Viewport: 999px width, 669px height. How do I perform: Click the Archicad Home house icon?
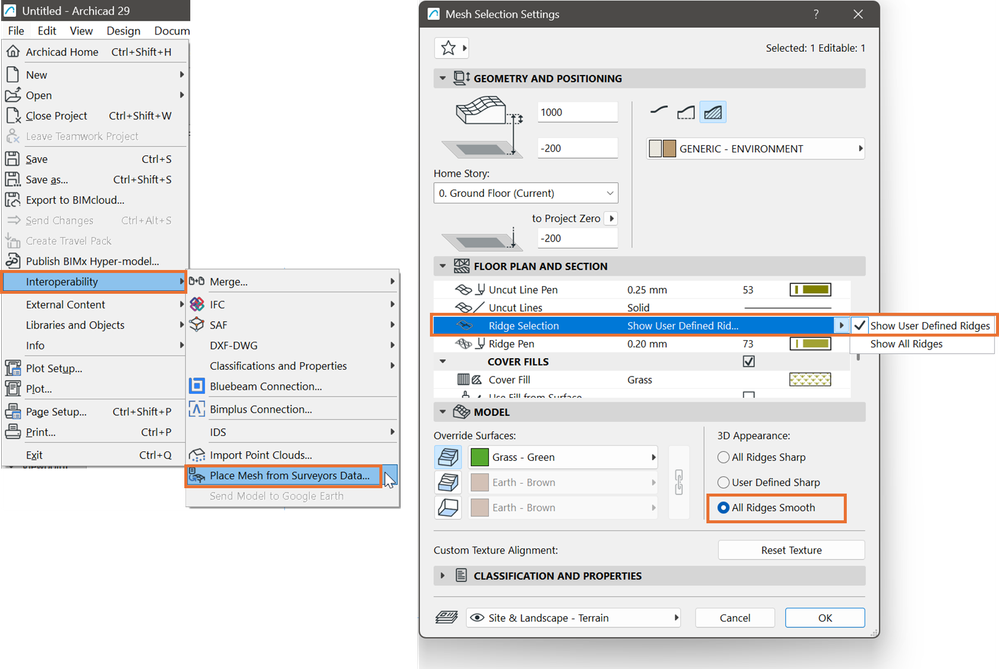(13, 52)
